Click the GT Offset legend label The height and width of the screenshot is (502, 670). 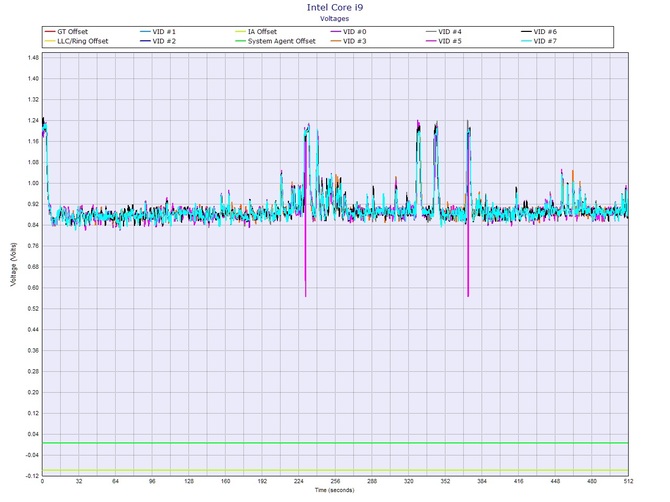coord(72,32)
